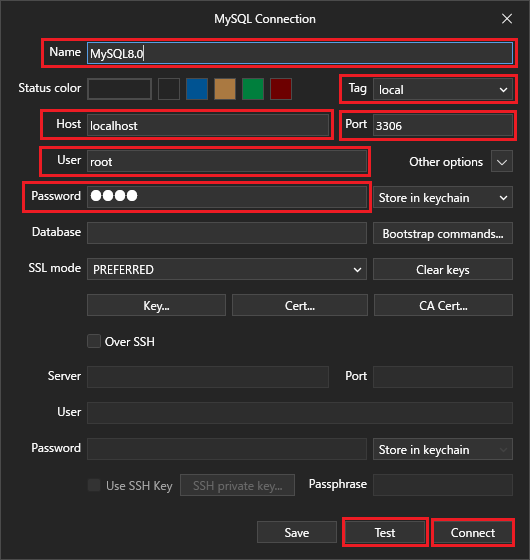Click the SSH private key... button
The width and height of the screenshot is (530, 560).
coord(238,485)
